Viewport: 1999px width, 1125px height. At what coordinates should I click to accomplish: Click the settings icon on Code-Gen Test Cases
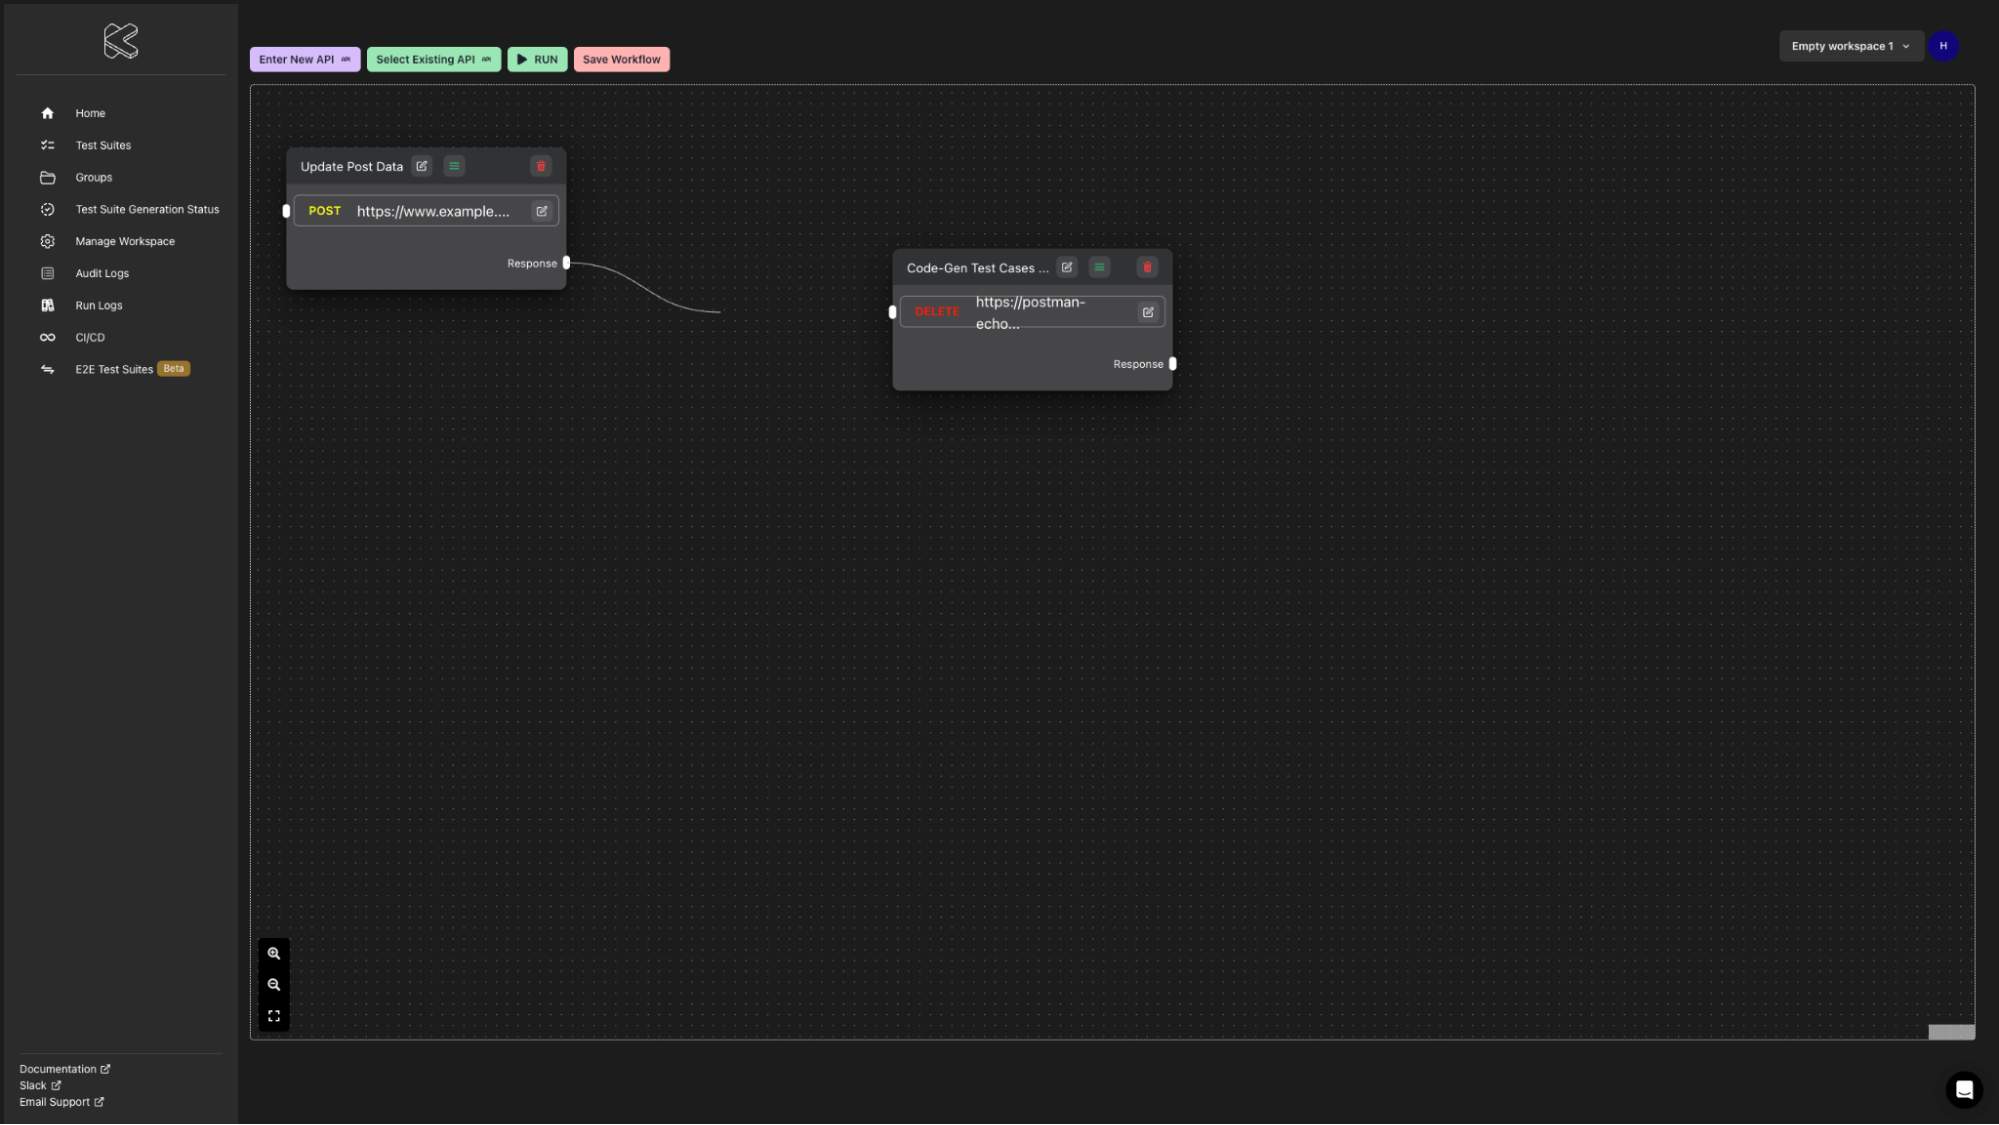pyautogui.click(x=1100, y=266)
